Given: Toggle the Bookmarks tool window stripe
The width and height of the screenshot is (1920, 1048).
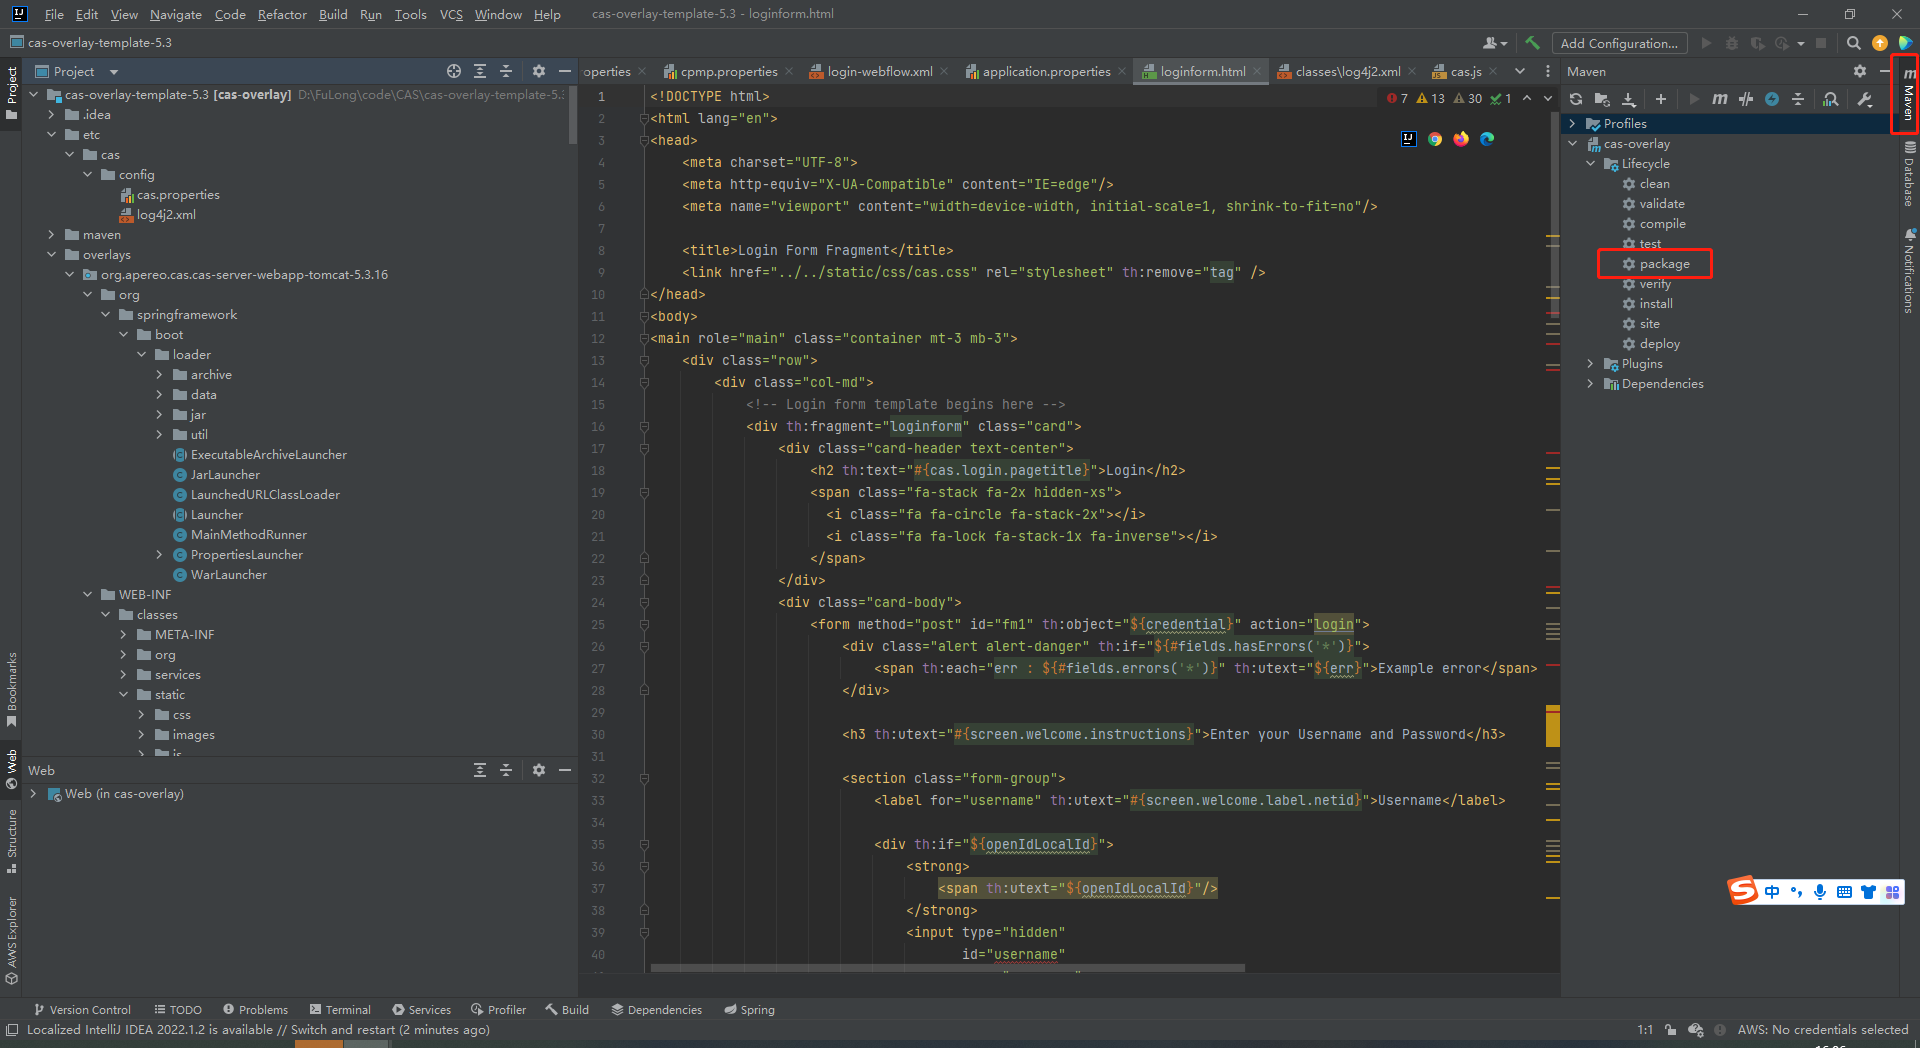Looking at the screenshot, I should coord(11,690).
